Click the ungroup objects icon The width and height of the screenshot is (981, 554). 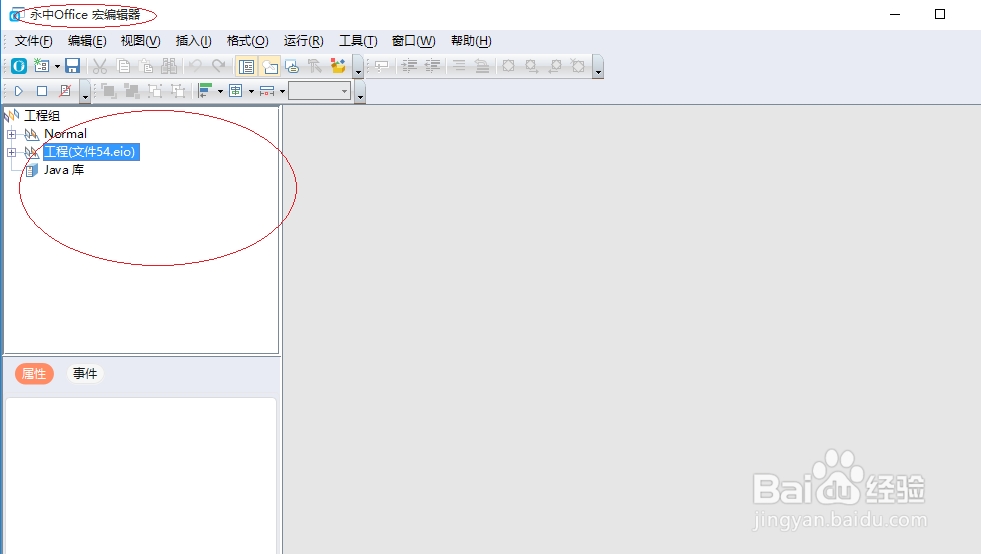pyautogui.click(x=178, y=91)
